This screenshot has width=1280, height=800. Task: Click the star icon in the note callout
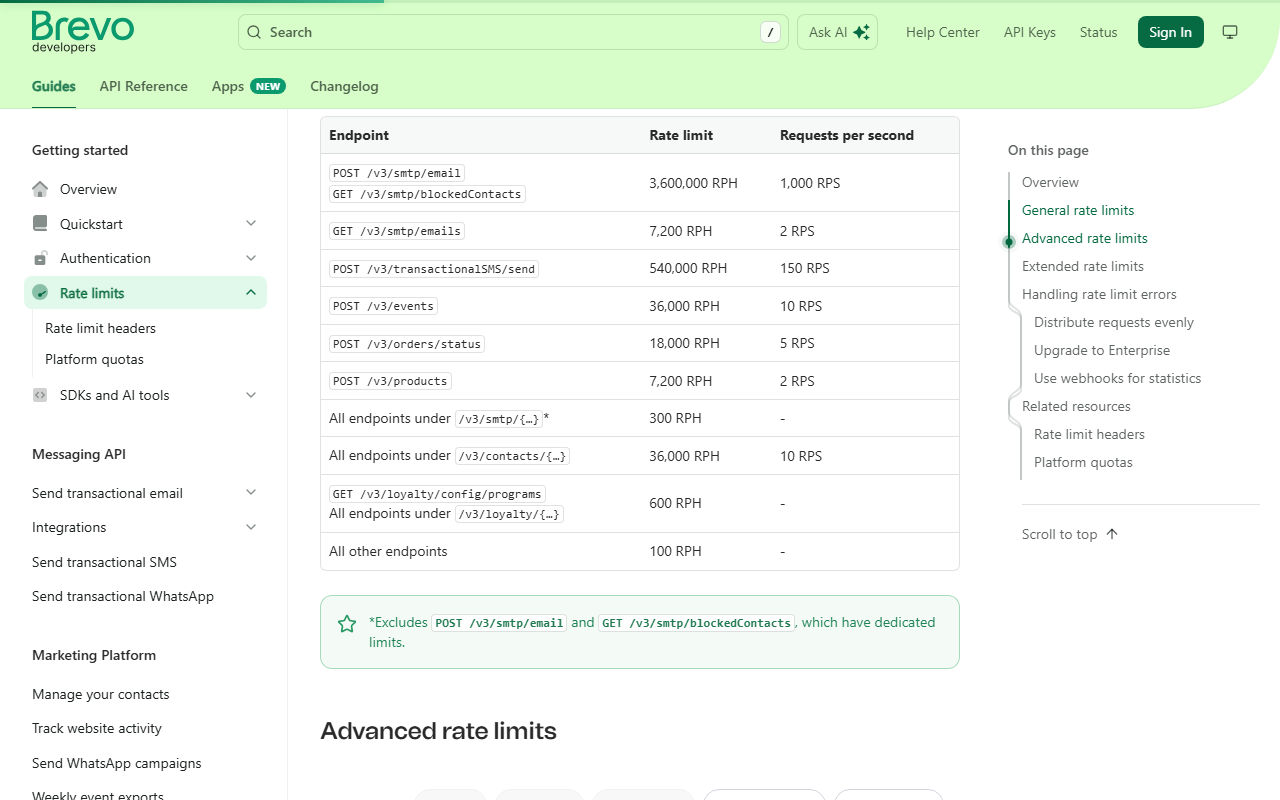[347, 624]
